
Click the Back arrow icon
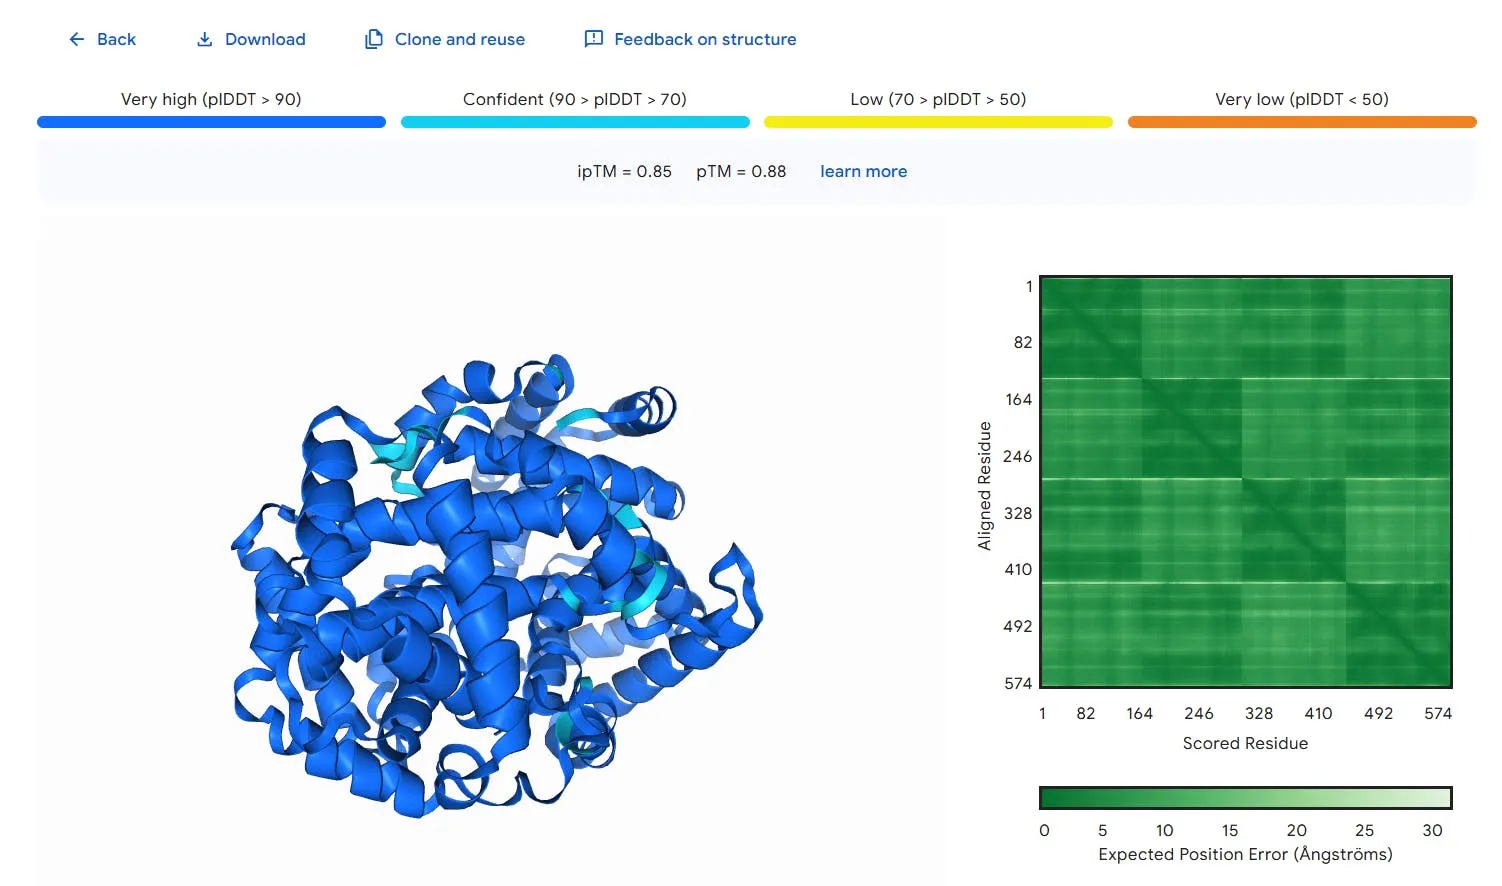[77, 39]
